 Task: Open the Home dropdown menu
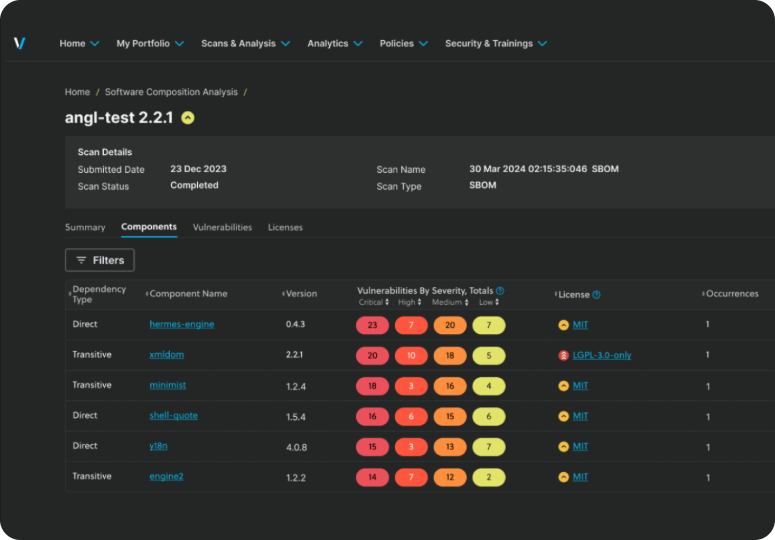[79, 43]
